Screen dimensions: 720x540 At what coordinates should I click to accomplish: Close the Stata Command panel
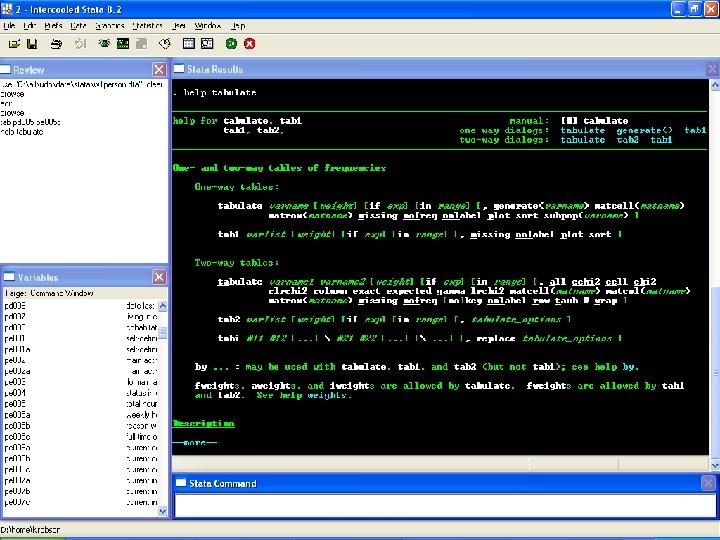coord(708,483)
